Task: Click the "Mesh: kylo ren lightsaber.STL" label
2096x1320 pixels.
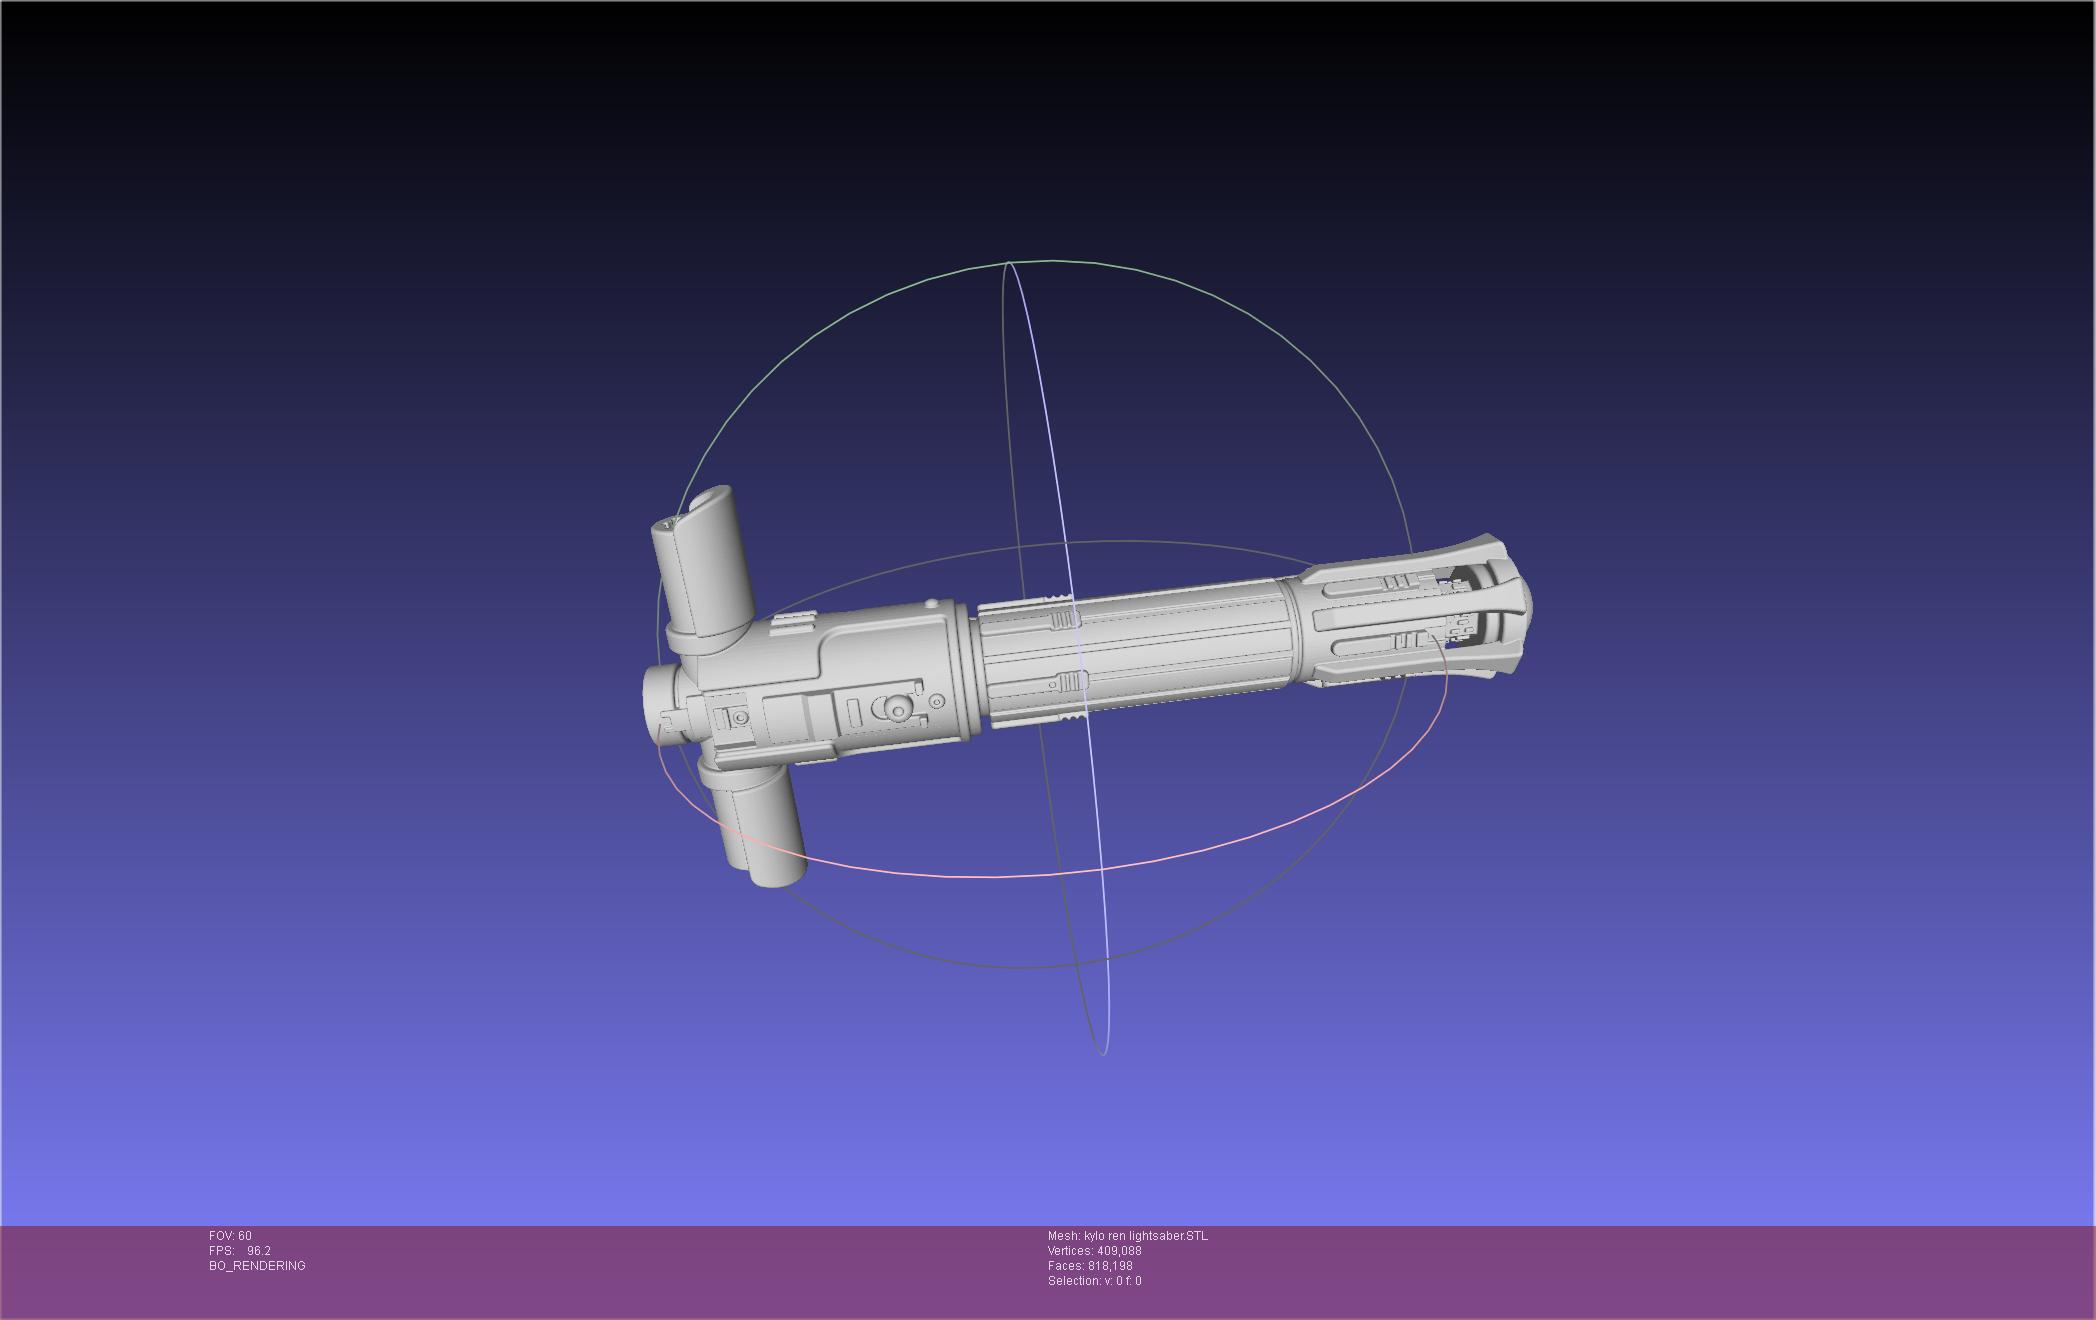Action: [x=1127, y=1236]
